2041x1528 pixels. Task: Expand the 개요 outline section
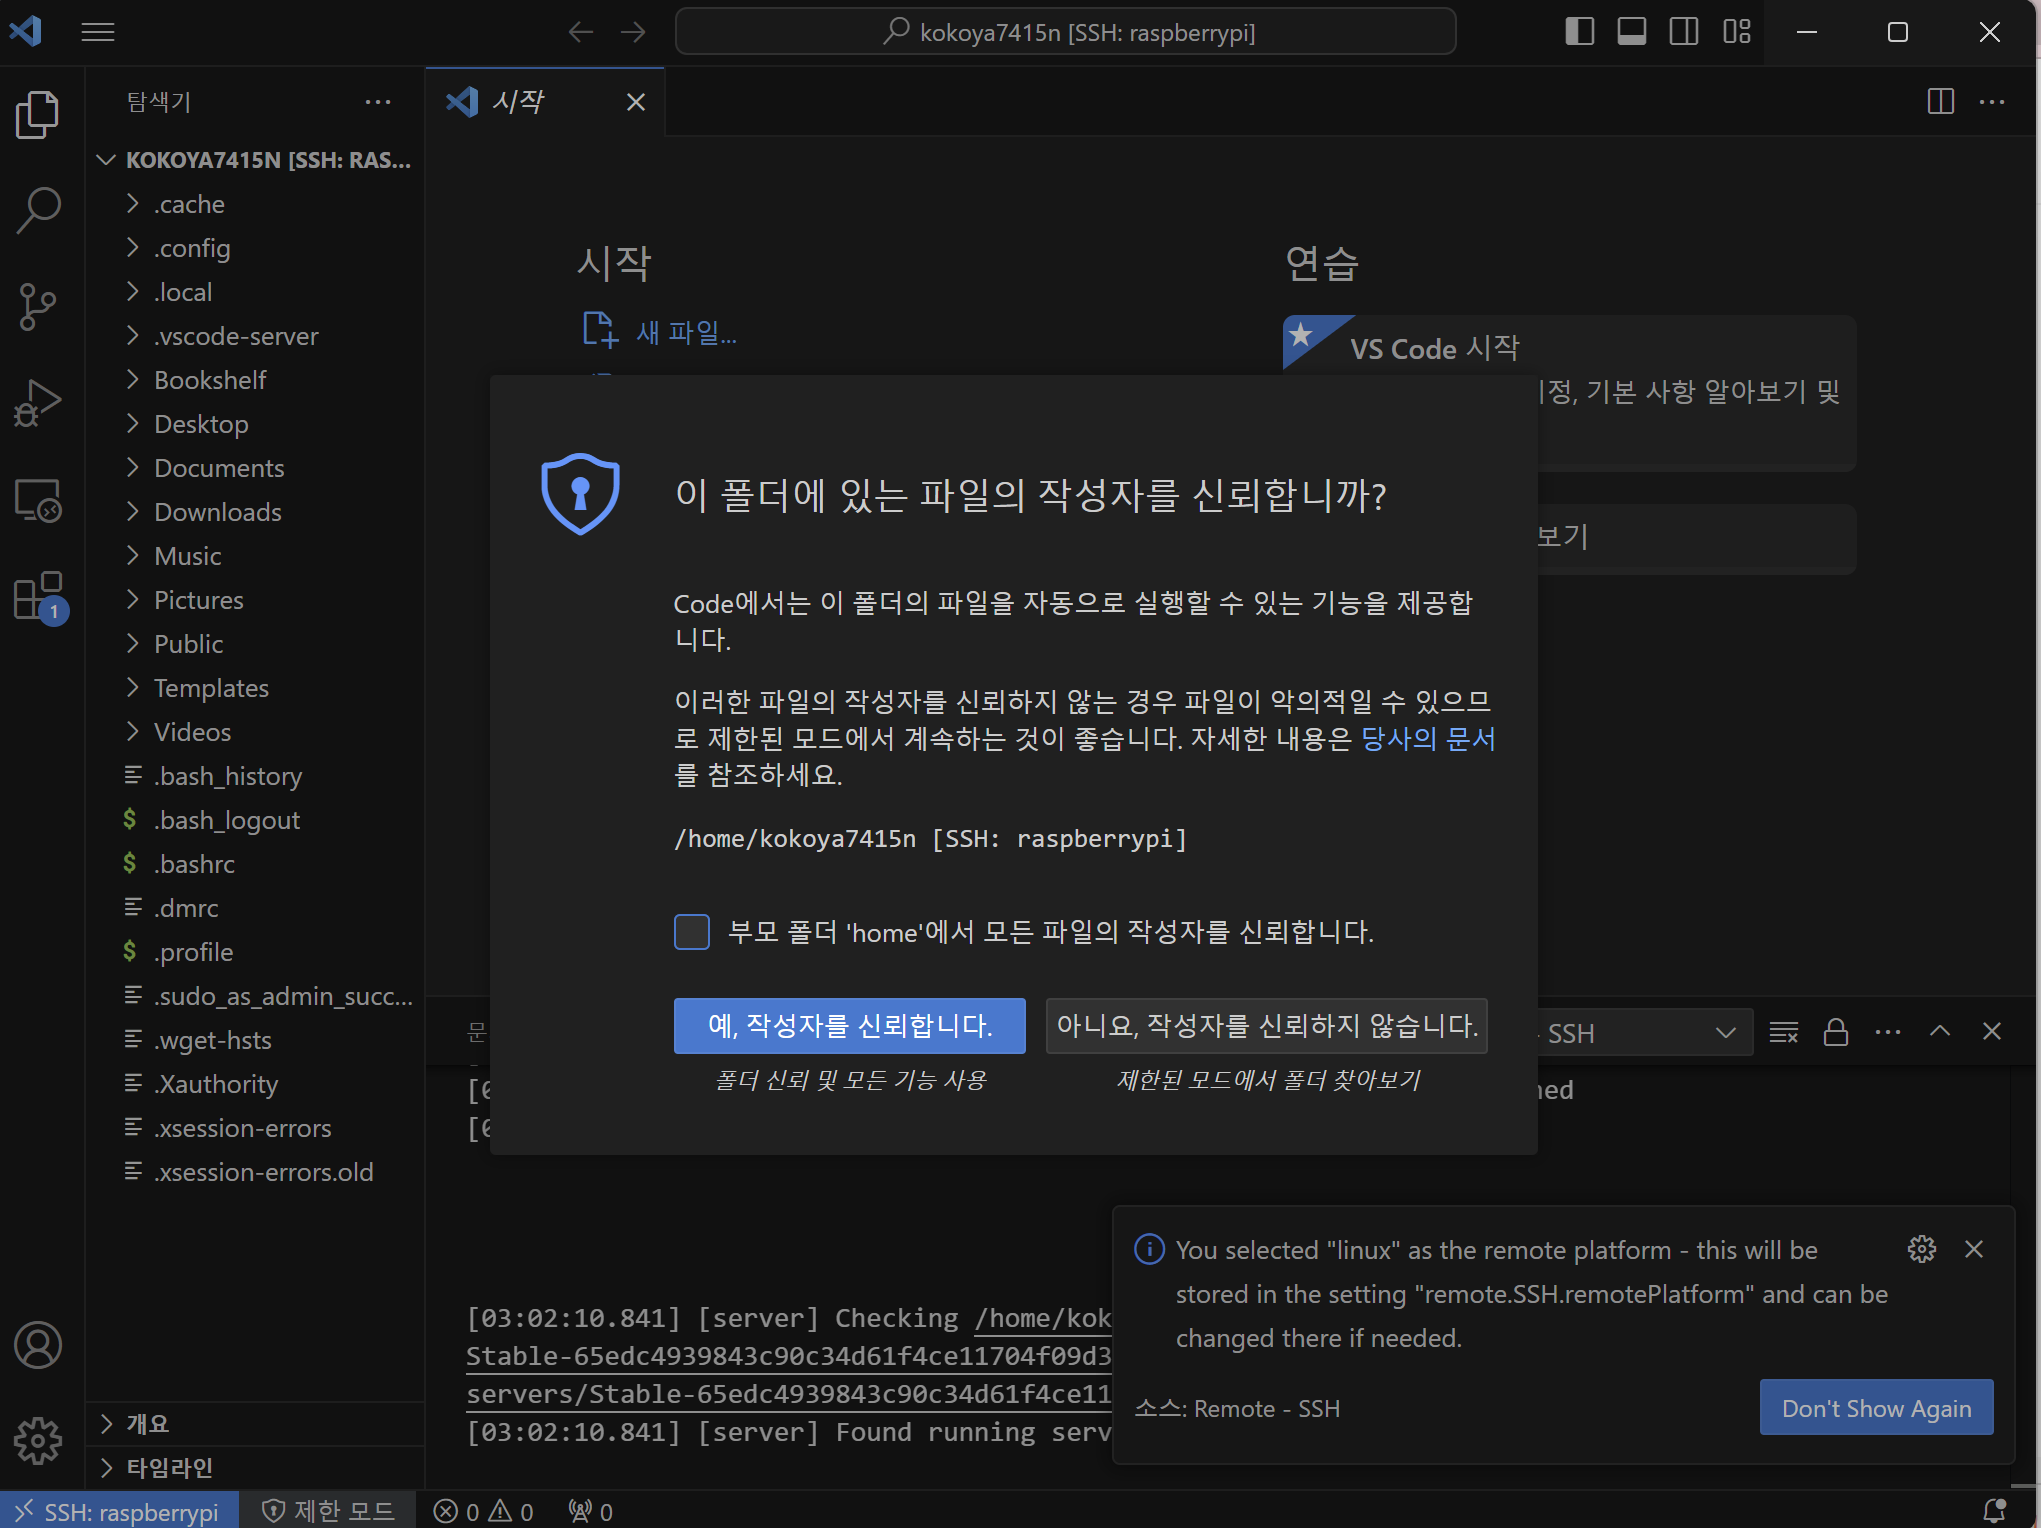click(x=256, y=1423)
